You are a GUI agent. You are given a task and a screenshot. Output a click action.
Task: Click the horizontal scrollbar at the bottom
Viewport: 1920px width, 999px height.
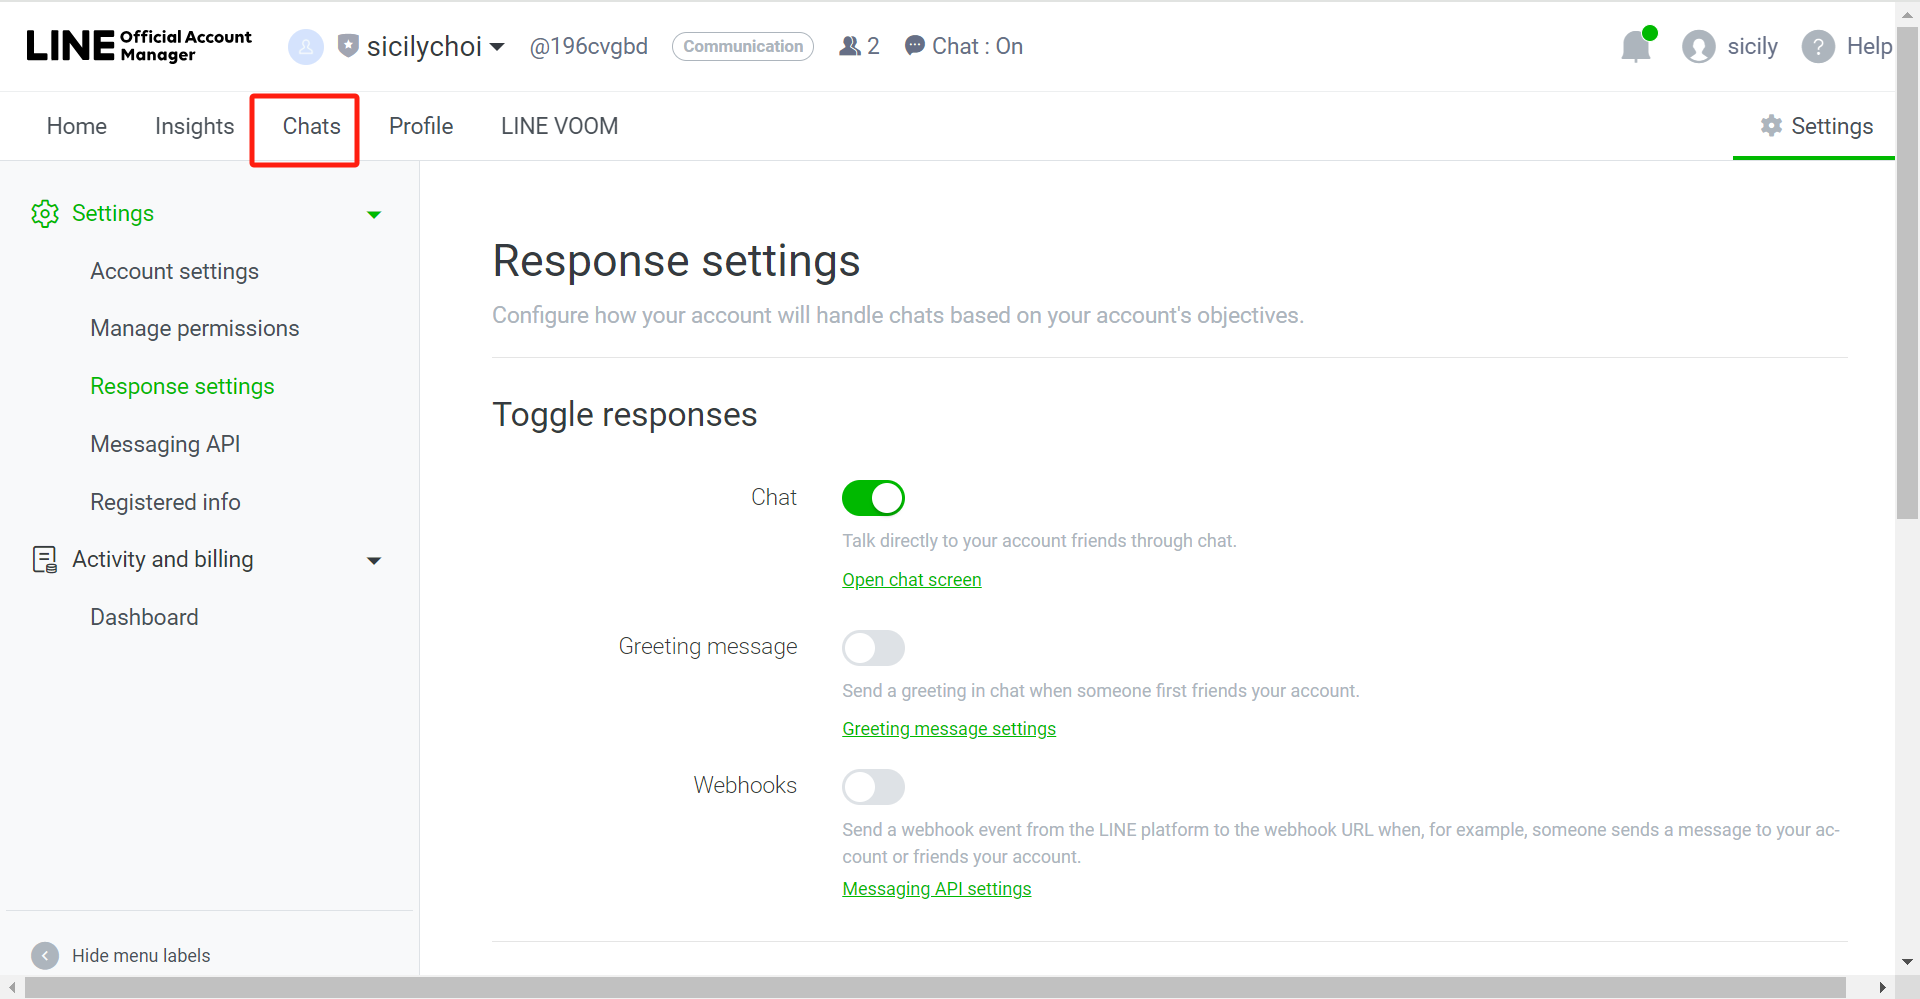[935, 988]
